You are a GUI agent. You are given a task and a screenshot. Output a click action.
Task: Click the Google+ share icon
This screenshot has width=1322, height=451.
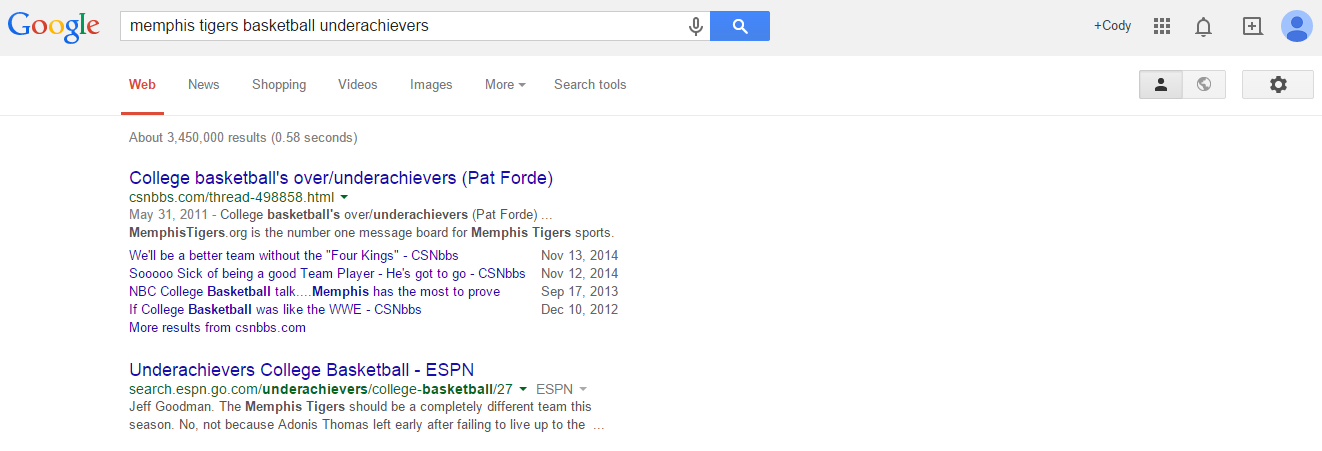point(1252,26)
